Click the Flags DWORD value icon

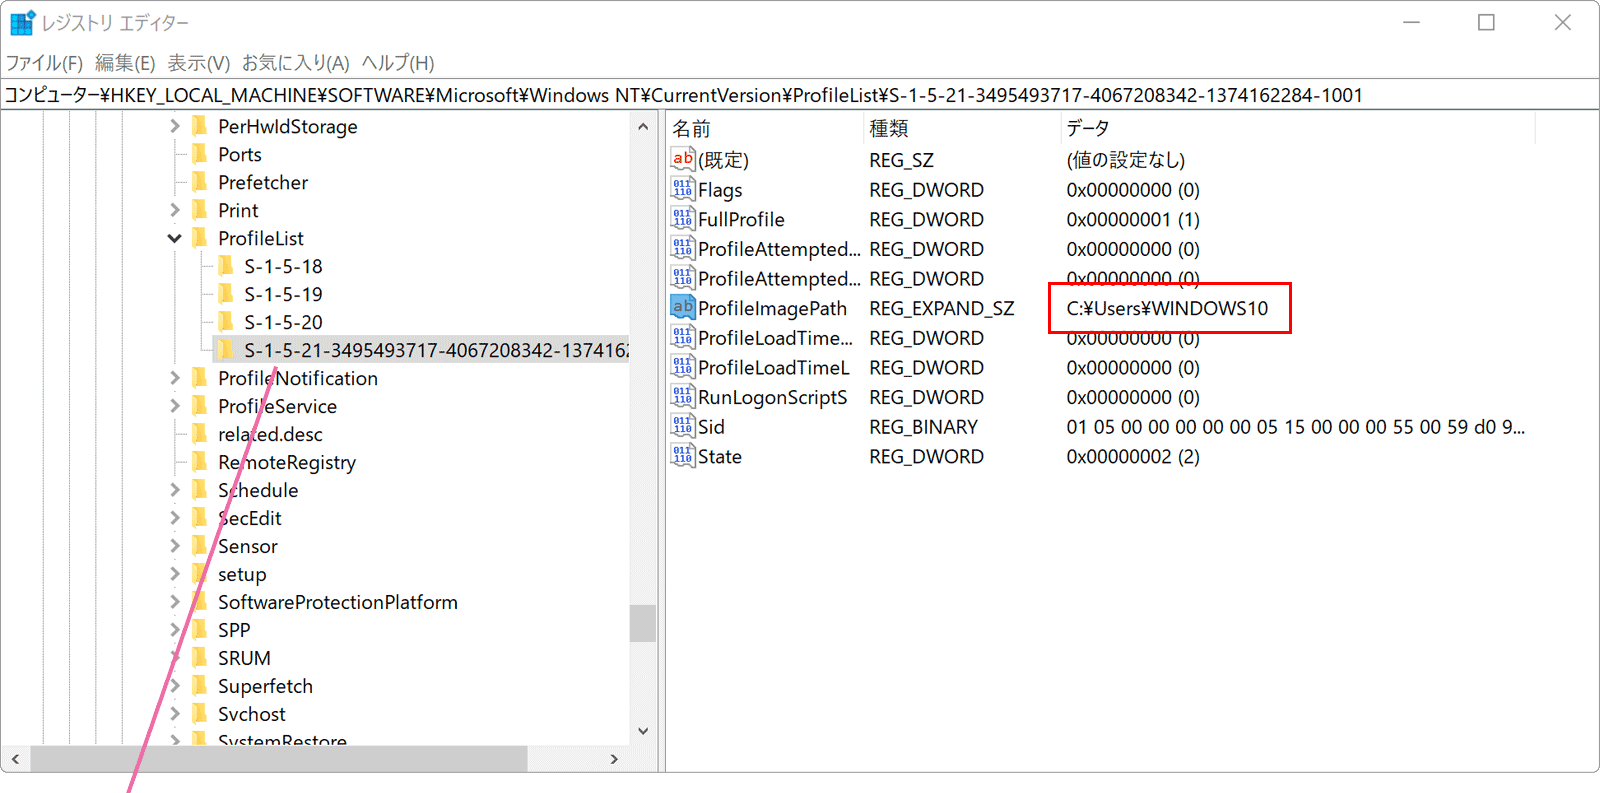click(x=683, y=189)
